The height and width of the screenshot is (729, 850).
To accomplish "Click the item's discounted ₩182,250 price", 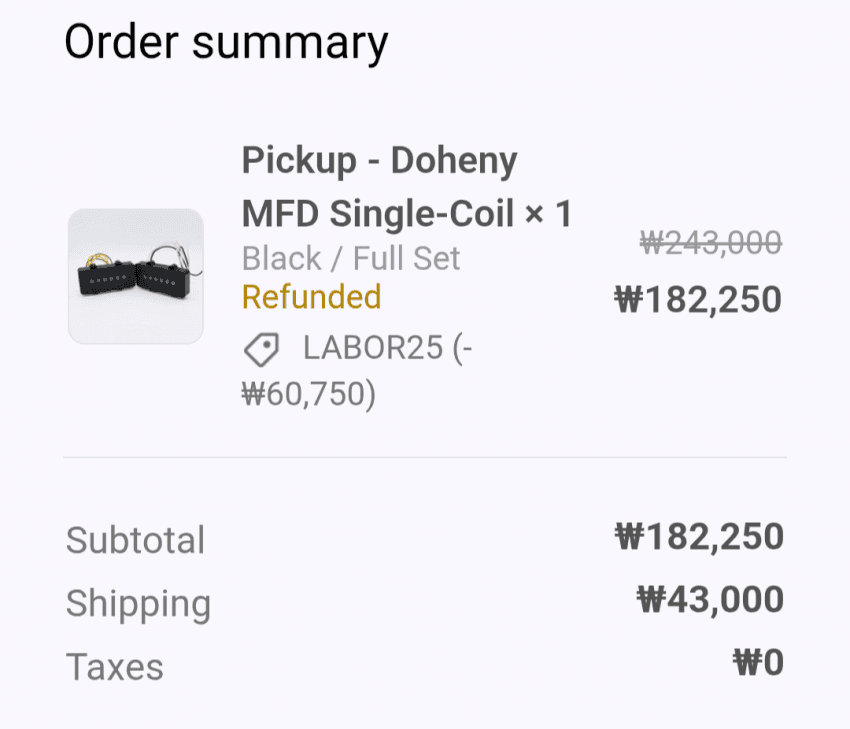I will click(697, 299).
